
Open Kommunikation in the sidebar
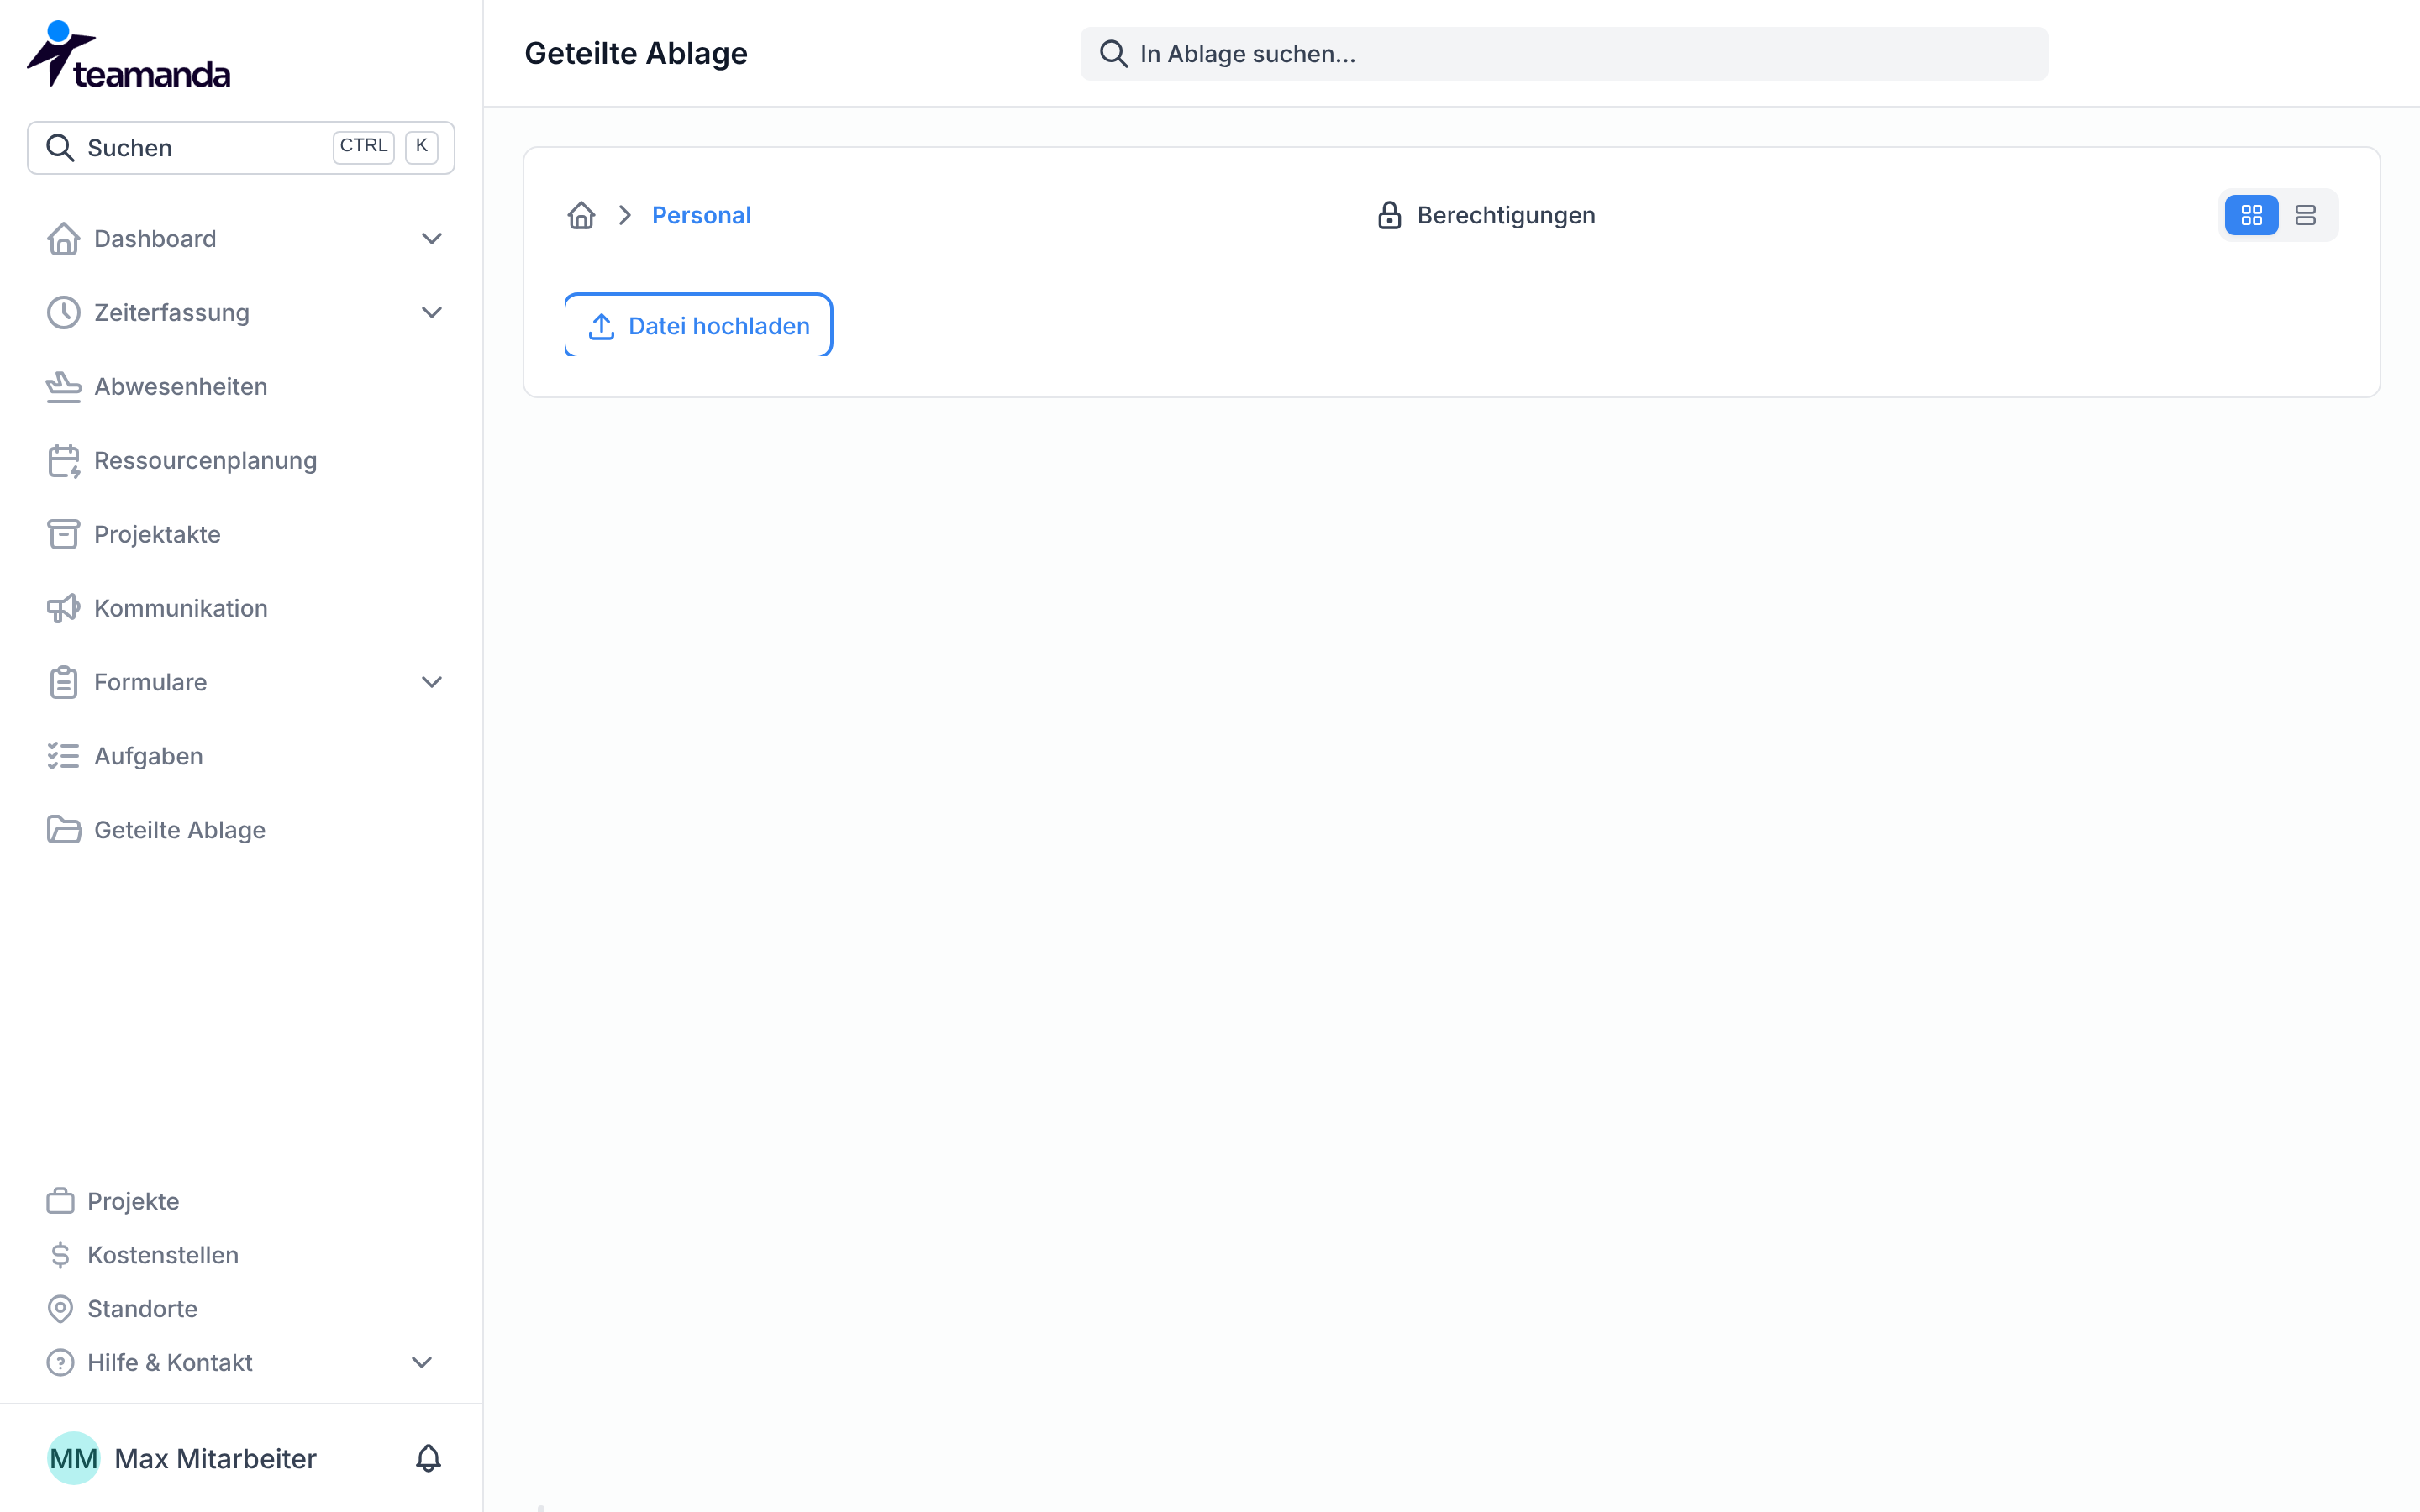point(181,609)
